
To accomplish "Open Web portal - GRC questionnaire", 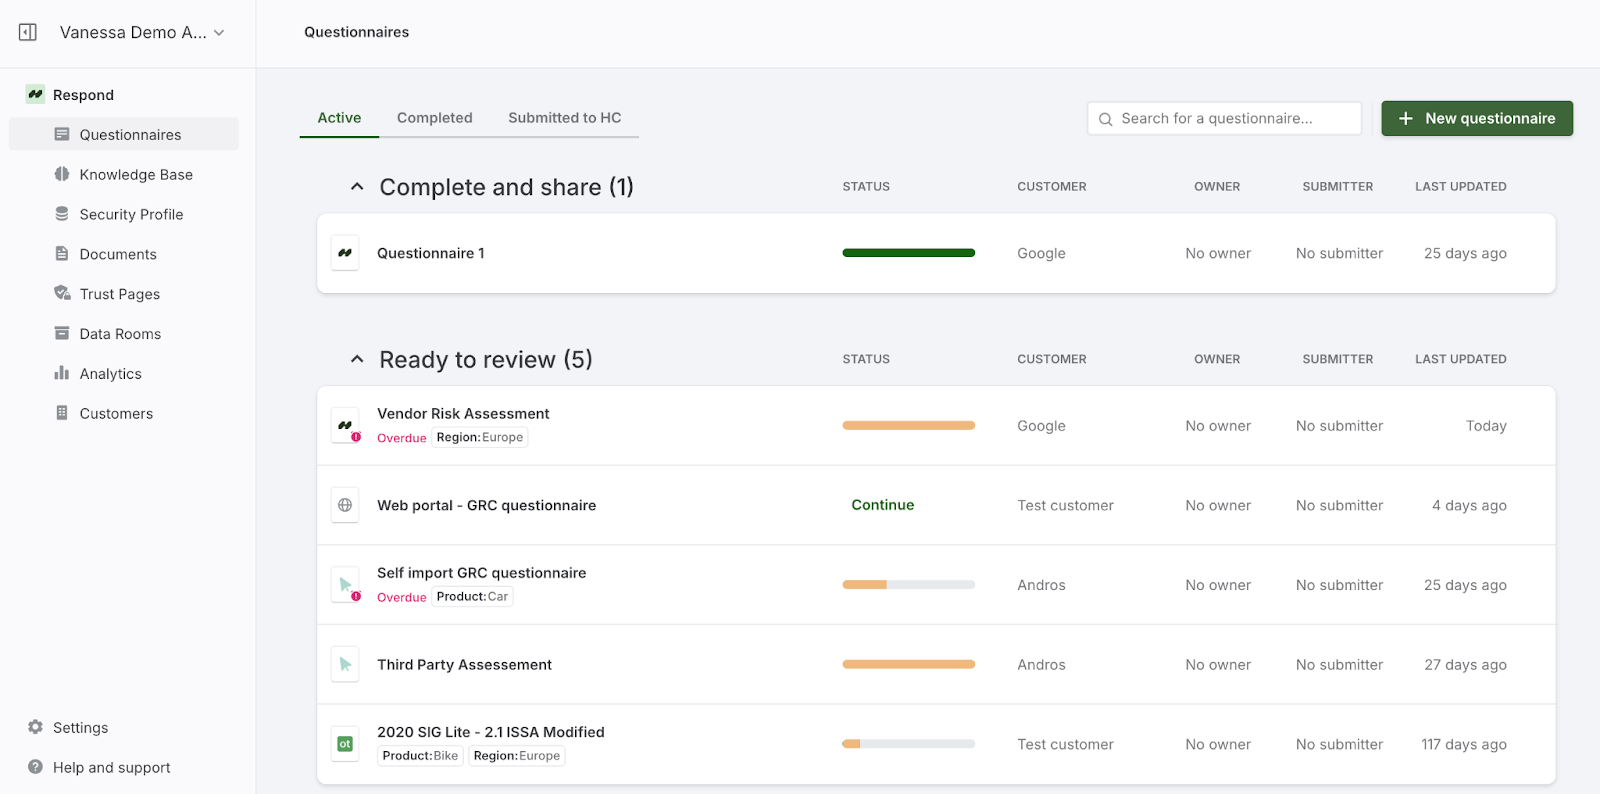I will 486,505.
